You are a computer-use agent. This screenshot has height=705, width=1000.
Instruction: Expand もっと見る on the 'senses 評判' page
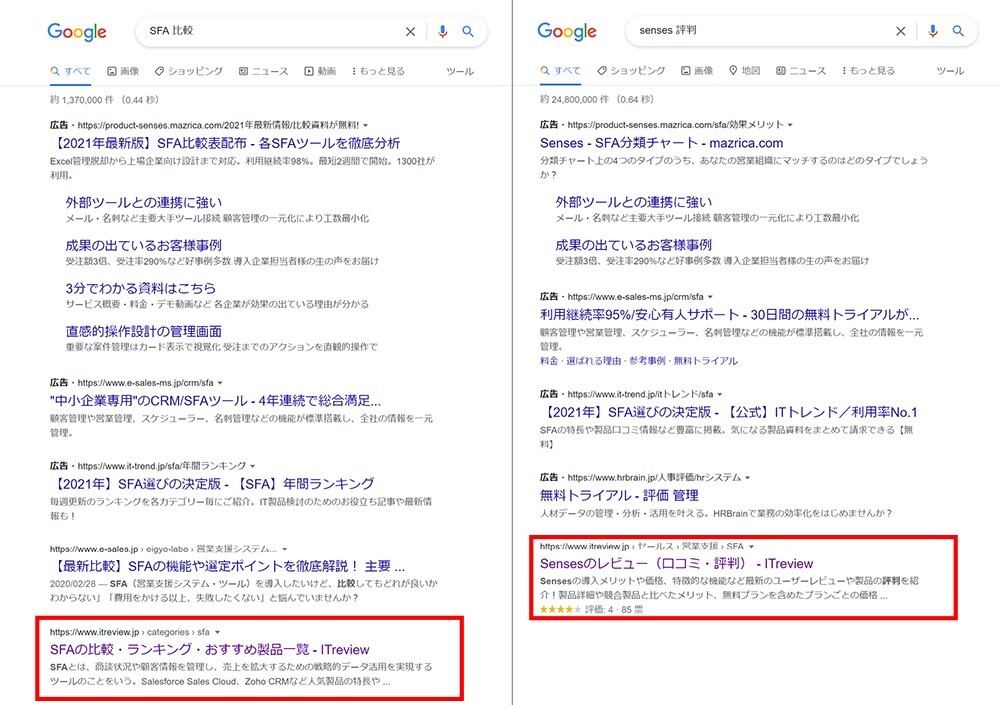point(869,71)
